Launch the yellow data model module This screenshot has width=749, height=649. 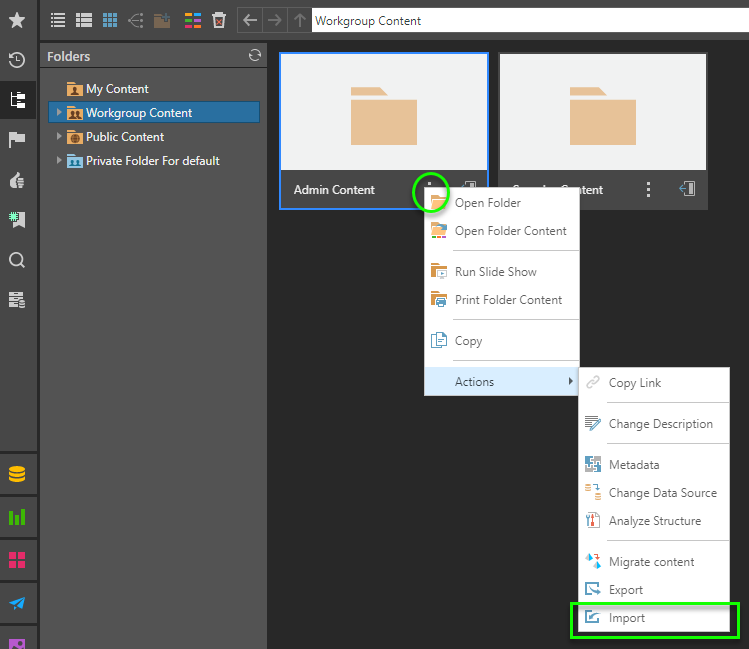pyautogui.click(x=17, y=474)
